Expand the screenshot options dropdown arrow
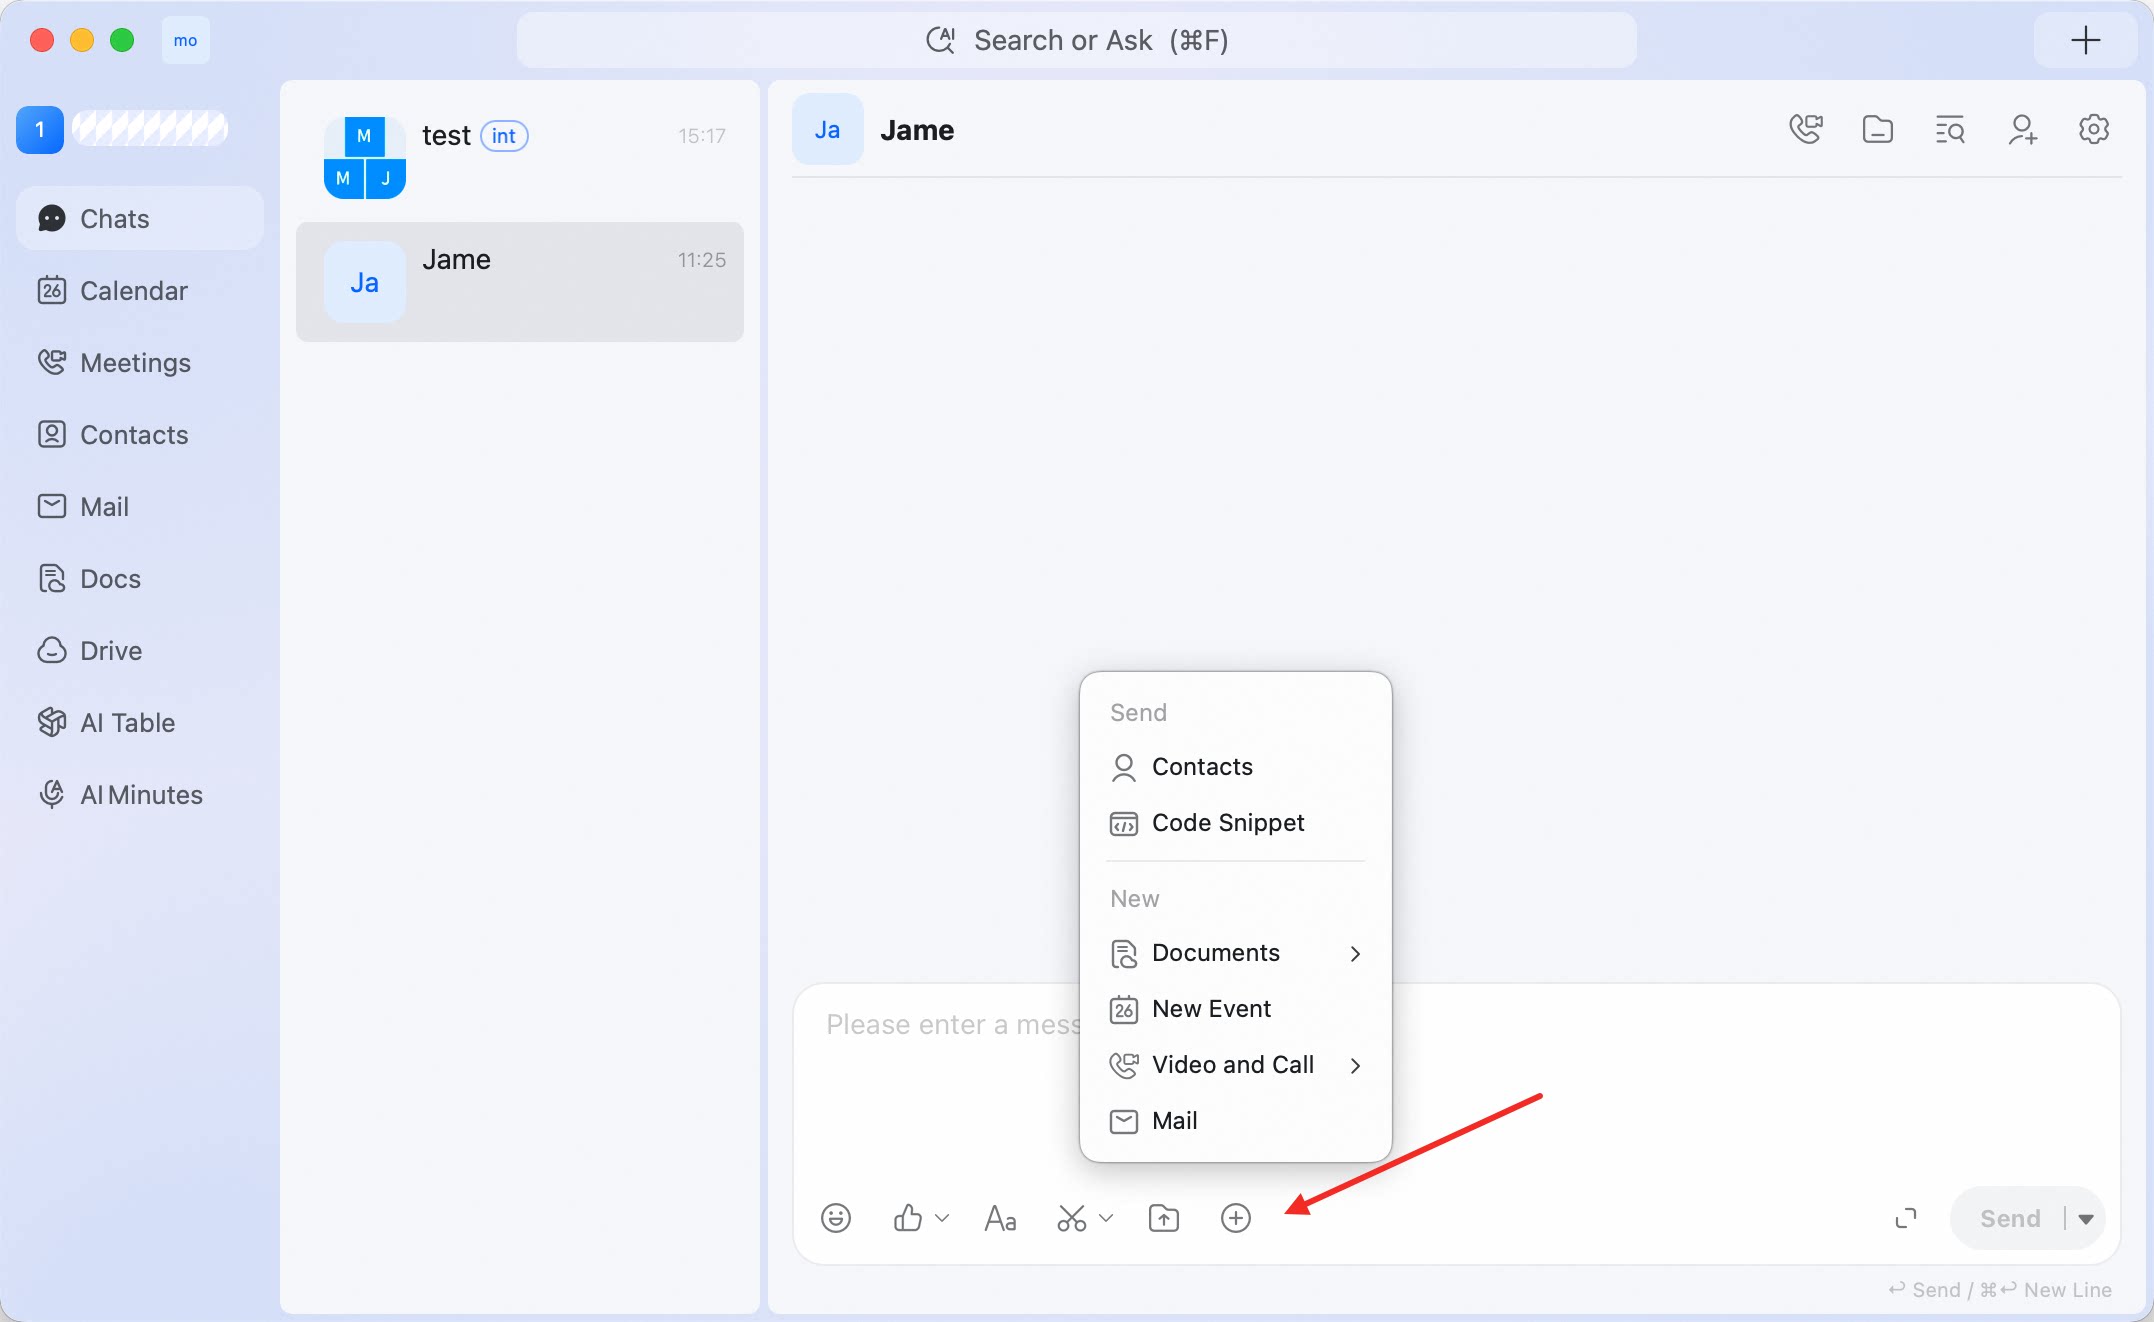The image size is (2154, 1322). 1106,1218
